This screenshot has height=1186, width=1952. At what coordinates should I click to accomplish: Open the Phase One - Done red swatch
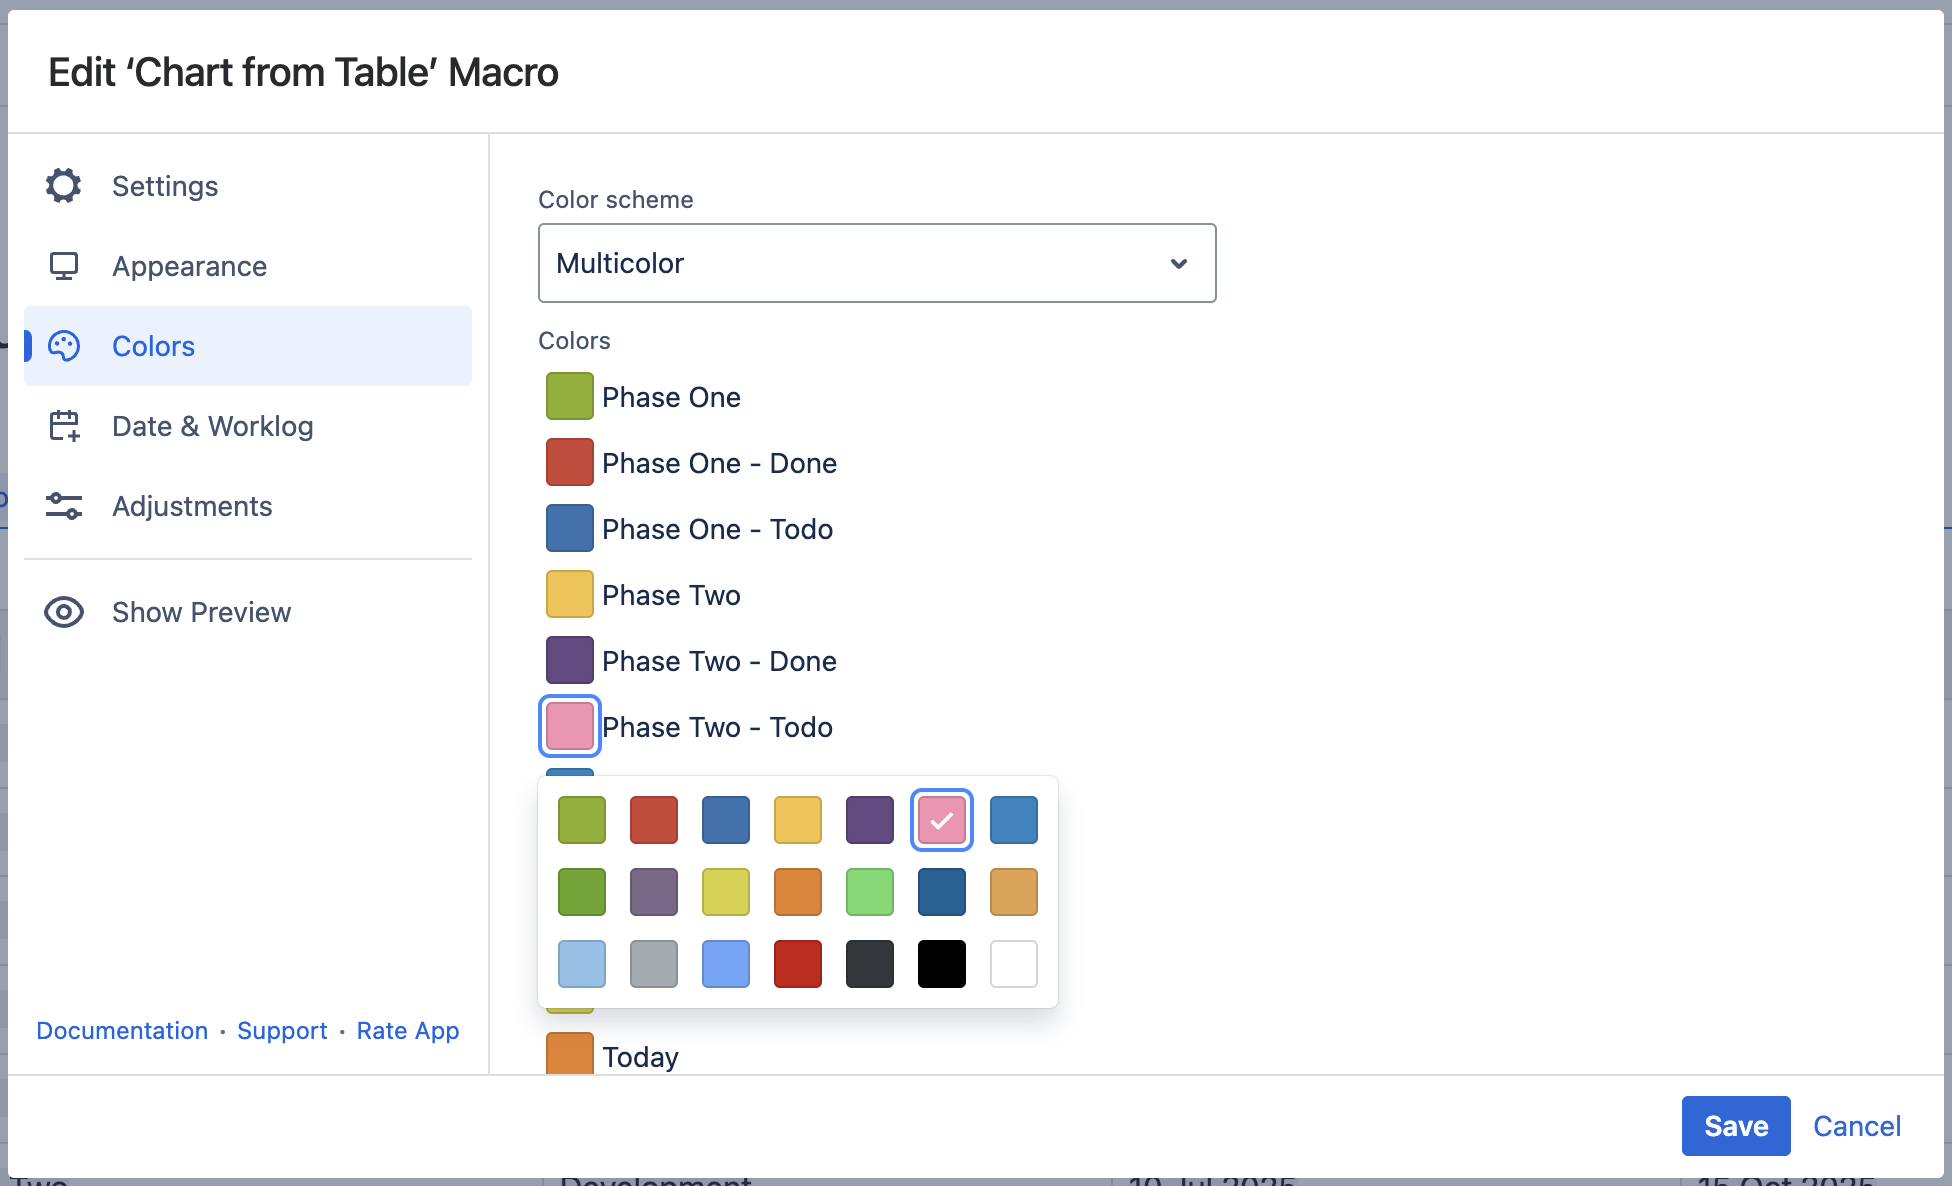click(570, 462)
